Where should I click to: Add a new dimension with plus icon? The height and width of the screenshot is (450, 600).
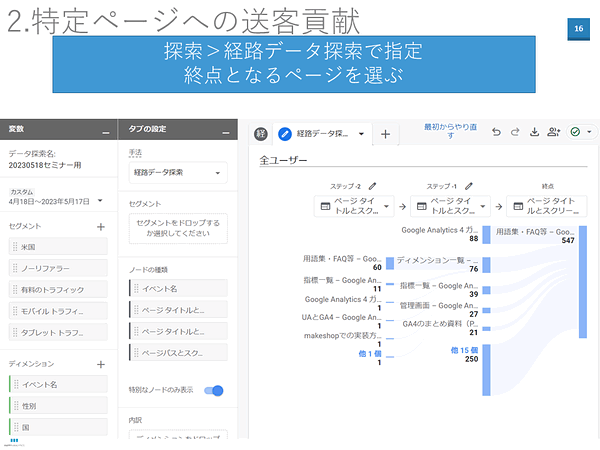(x=101, y=364)
